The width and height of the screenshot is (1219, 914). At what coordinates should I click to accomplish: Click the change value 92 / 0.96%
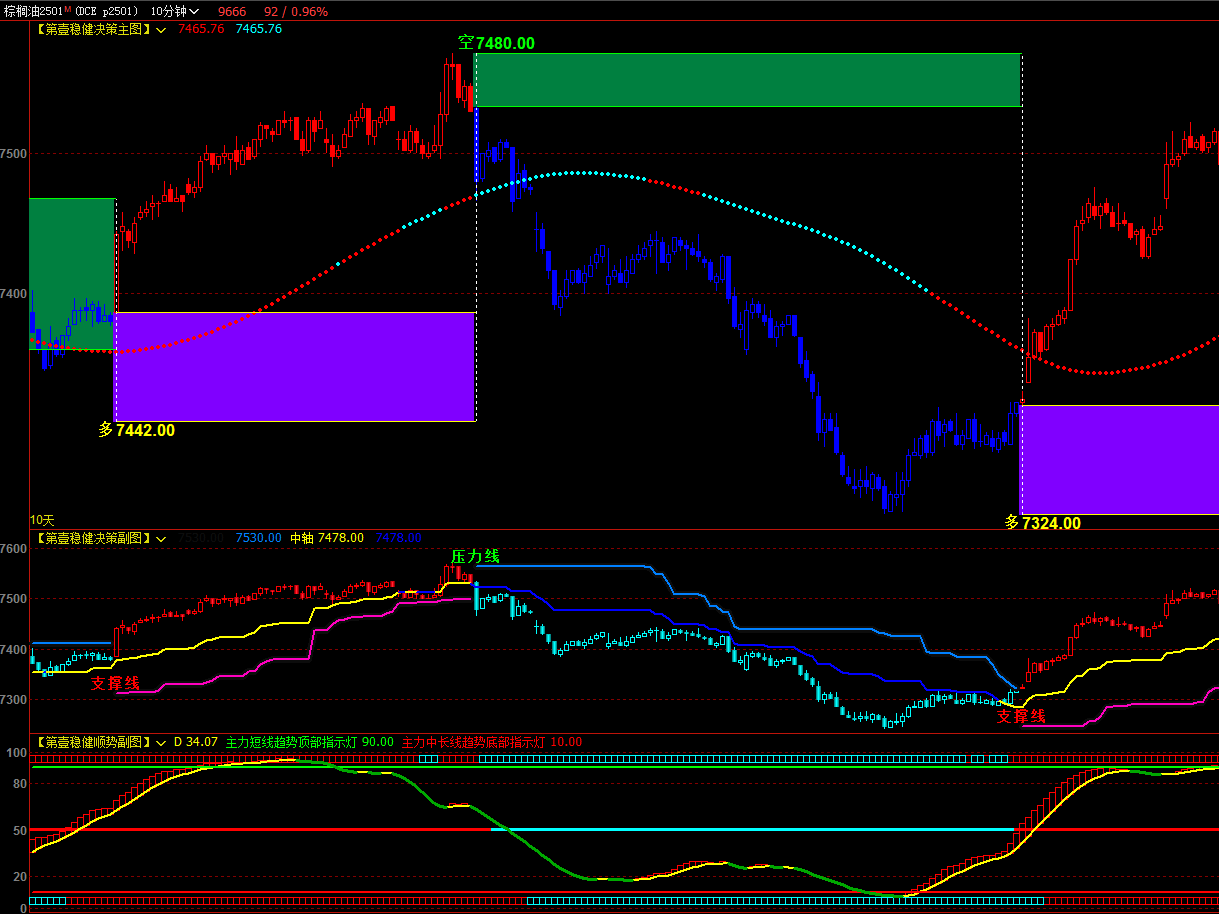point(296,11)
